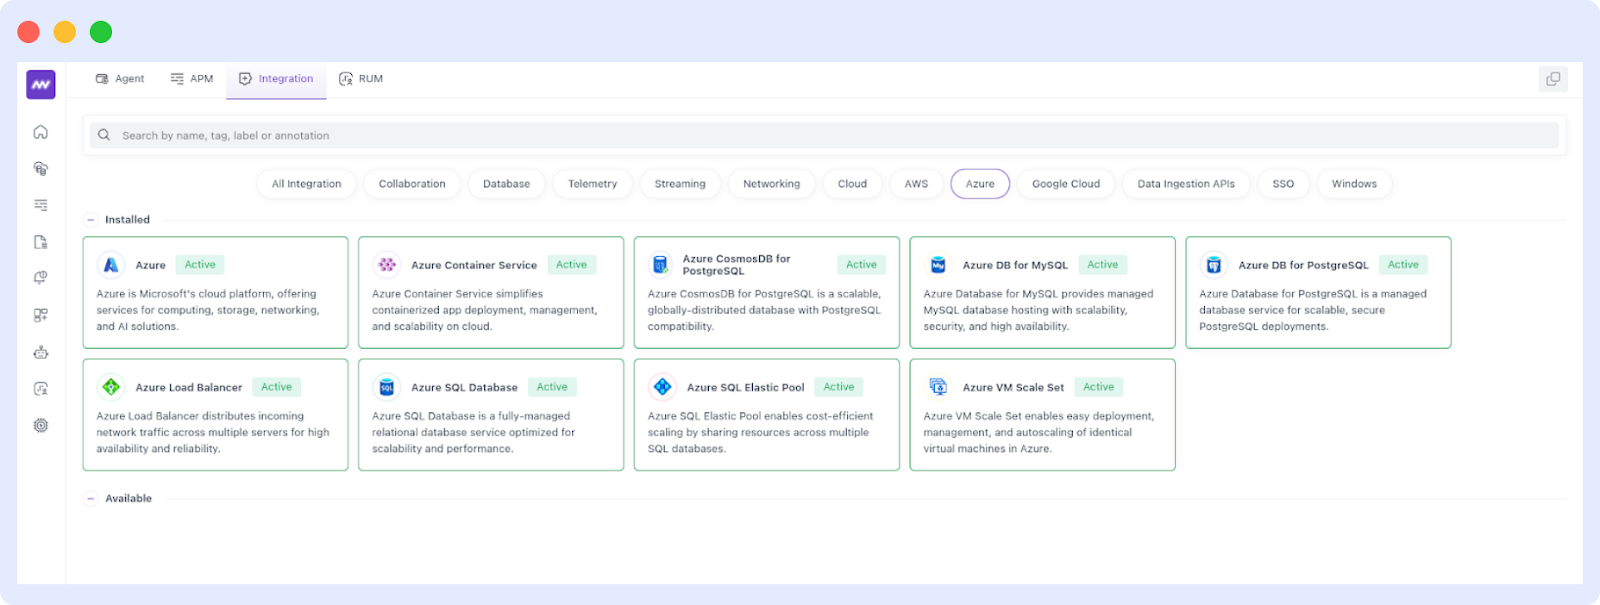Filter by Collaboration category
The image size is (1600, 605).
[412, 184]
